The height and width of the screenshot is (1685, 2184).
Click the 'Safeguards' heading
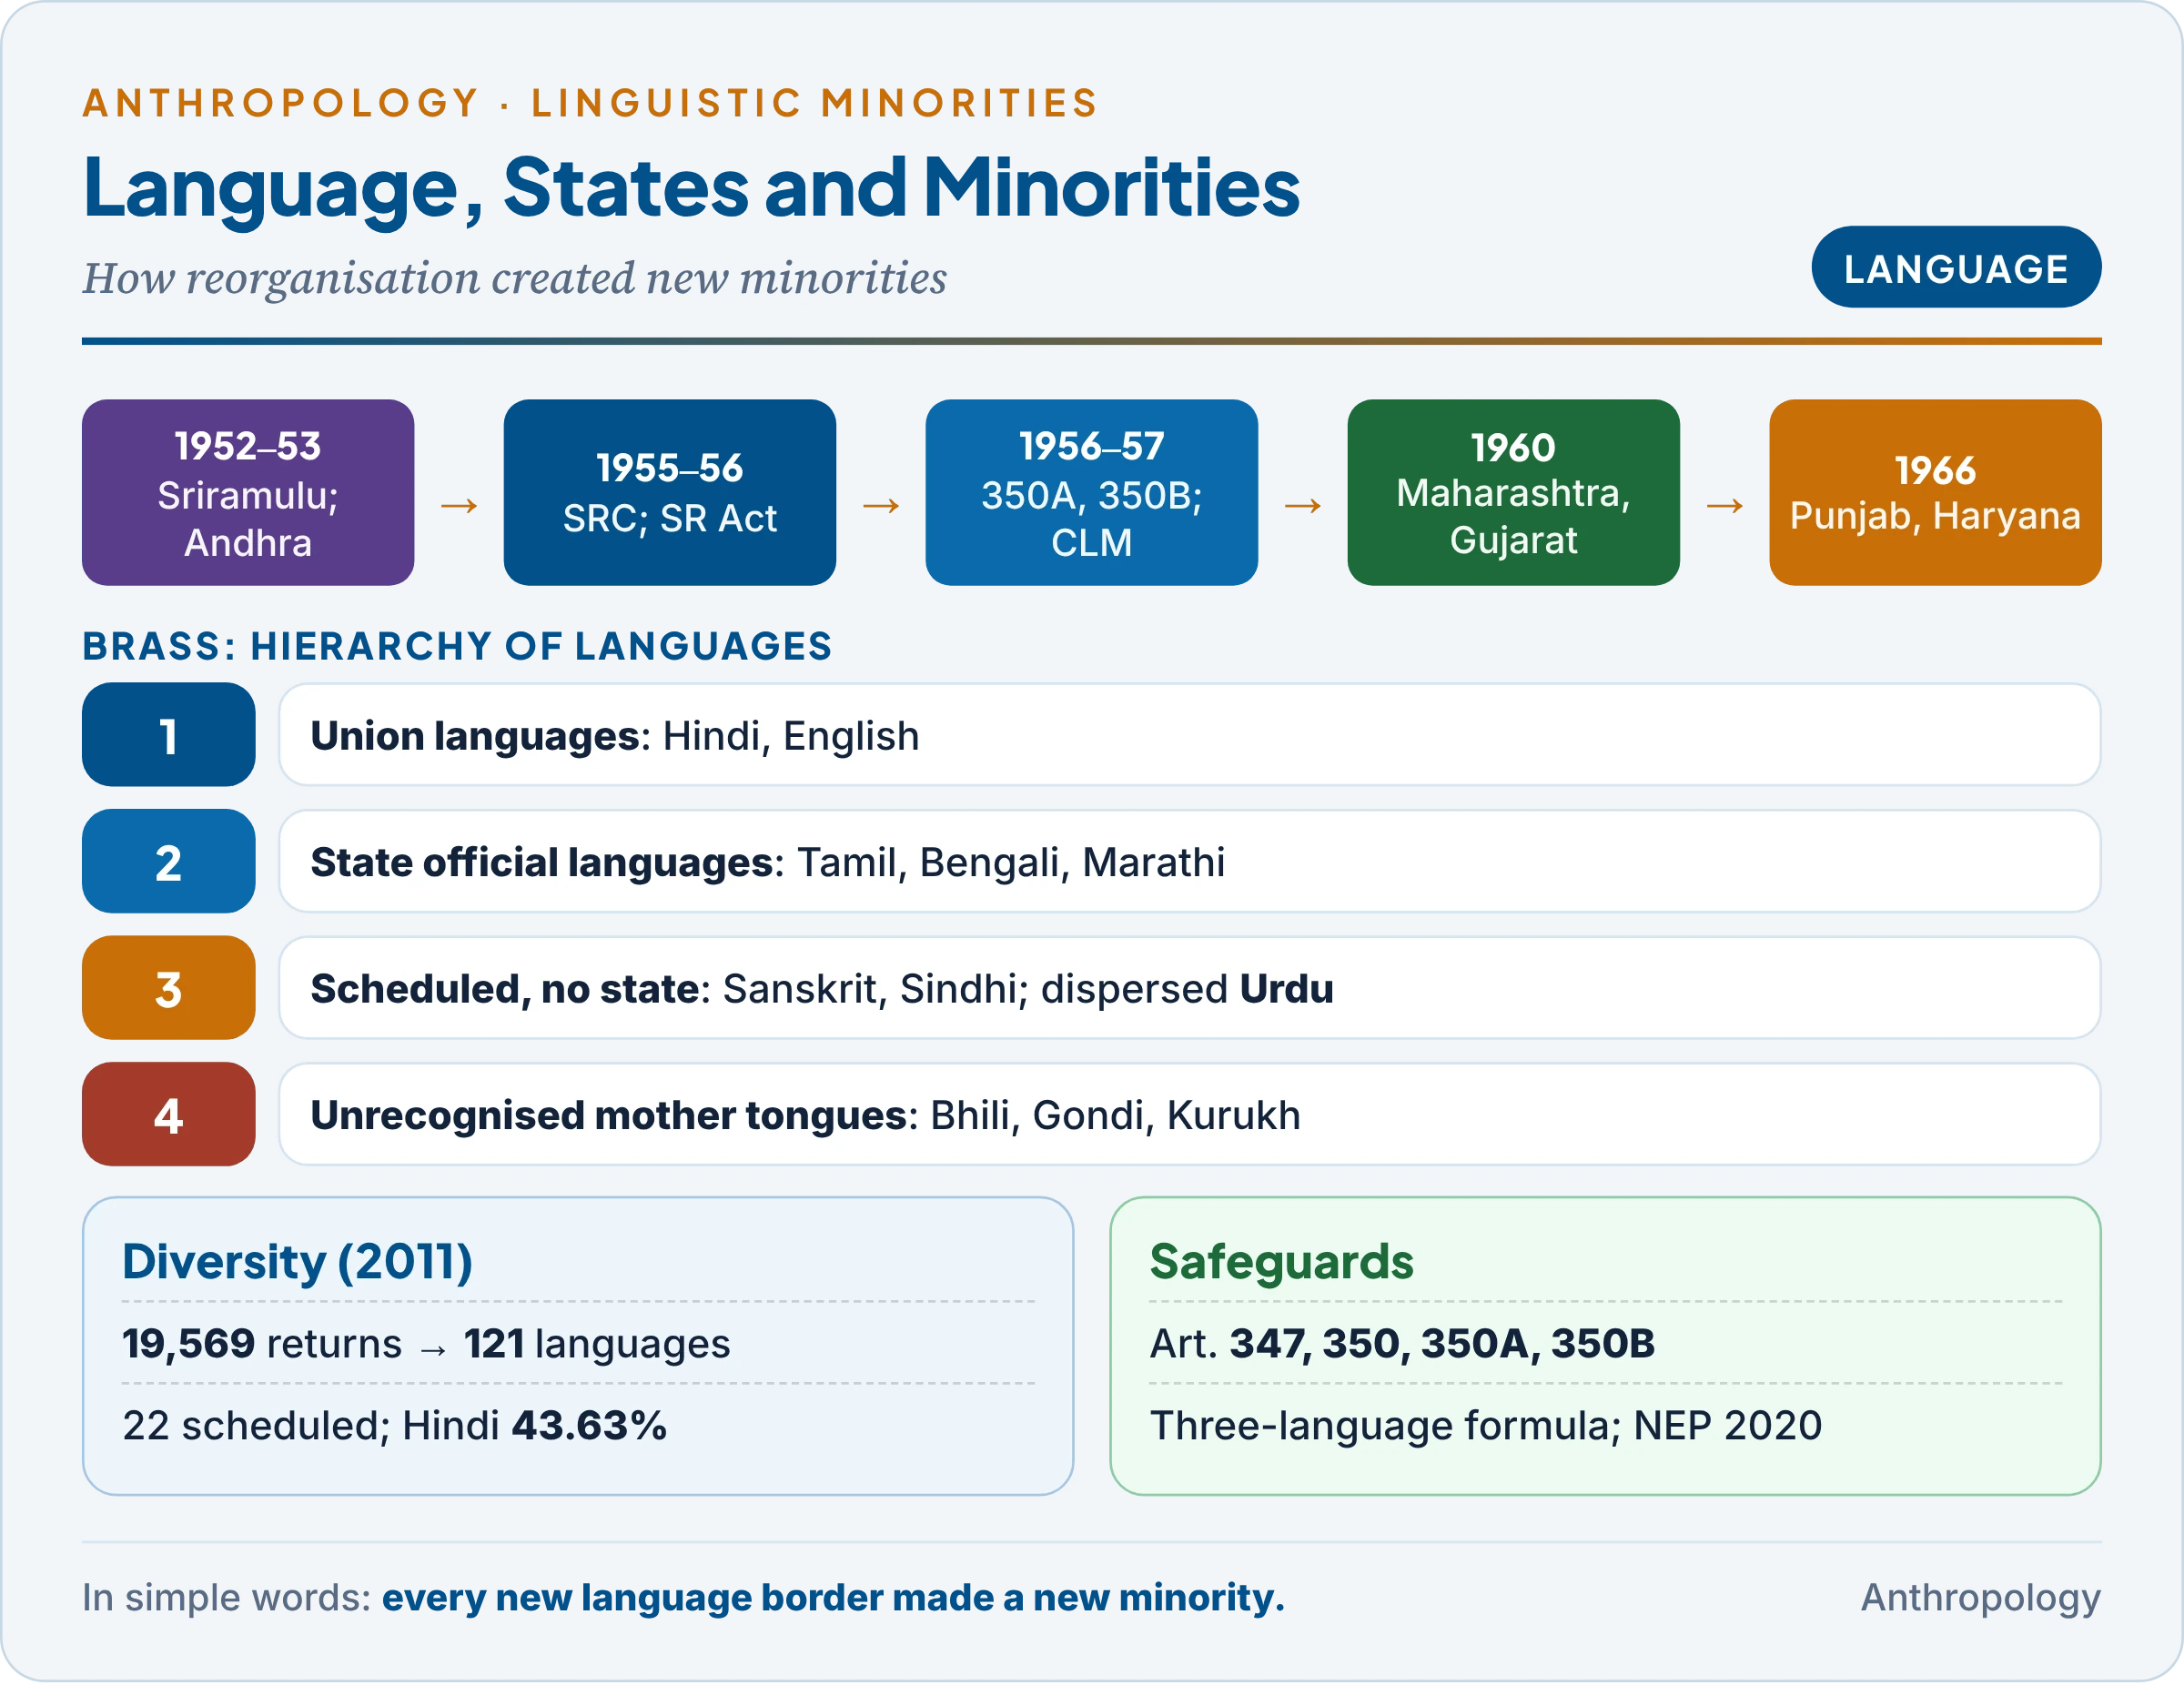(x=1281, y=1262)
